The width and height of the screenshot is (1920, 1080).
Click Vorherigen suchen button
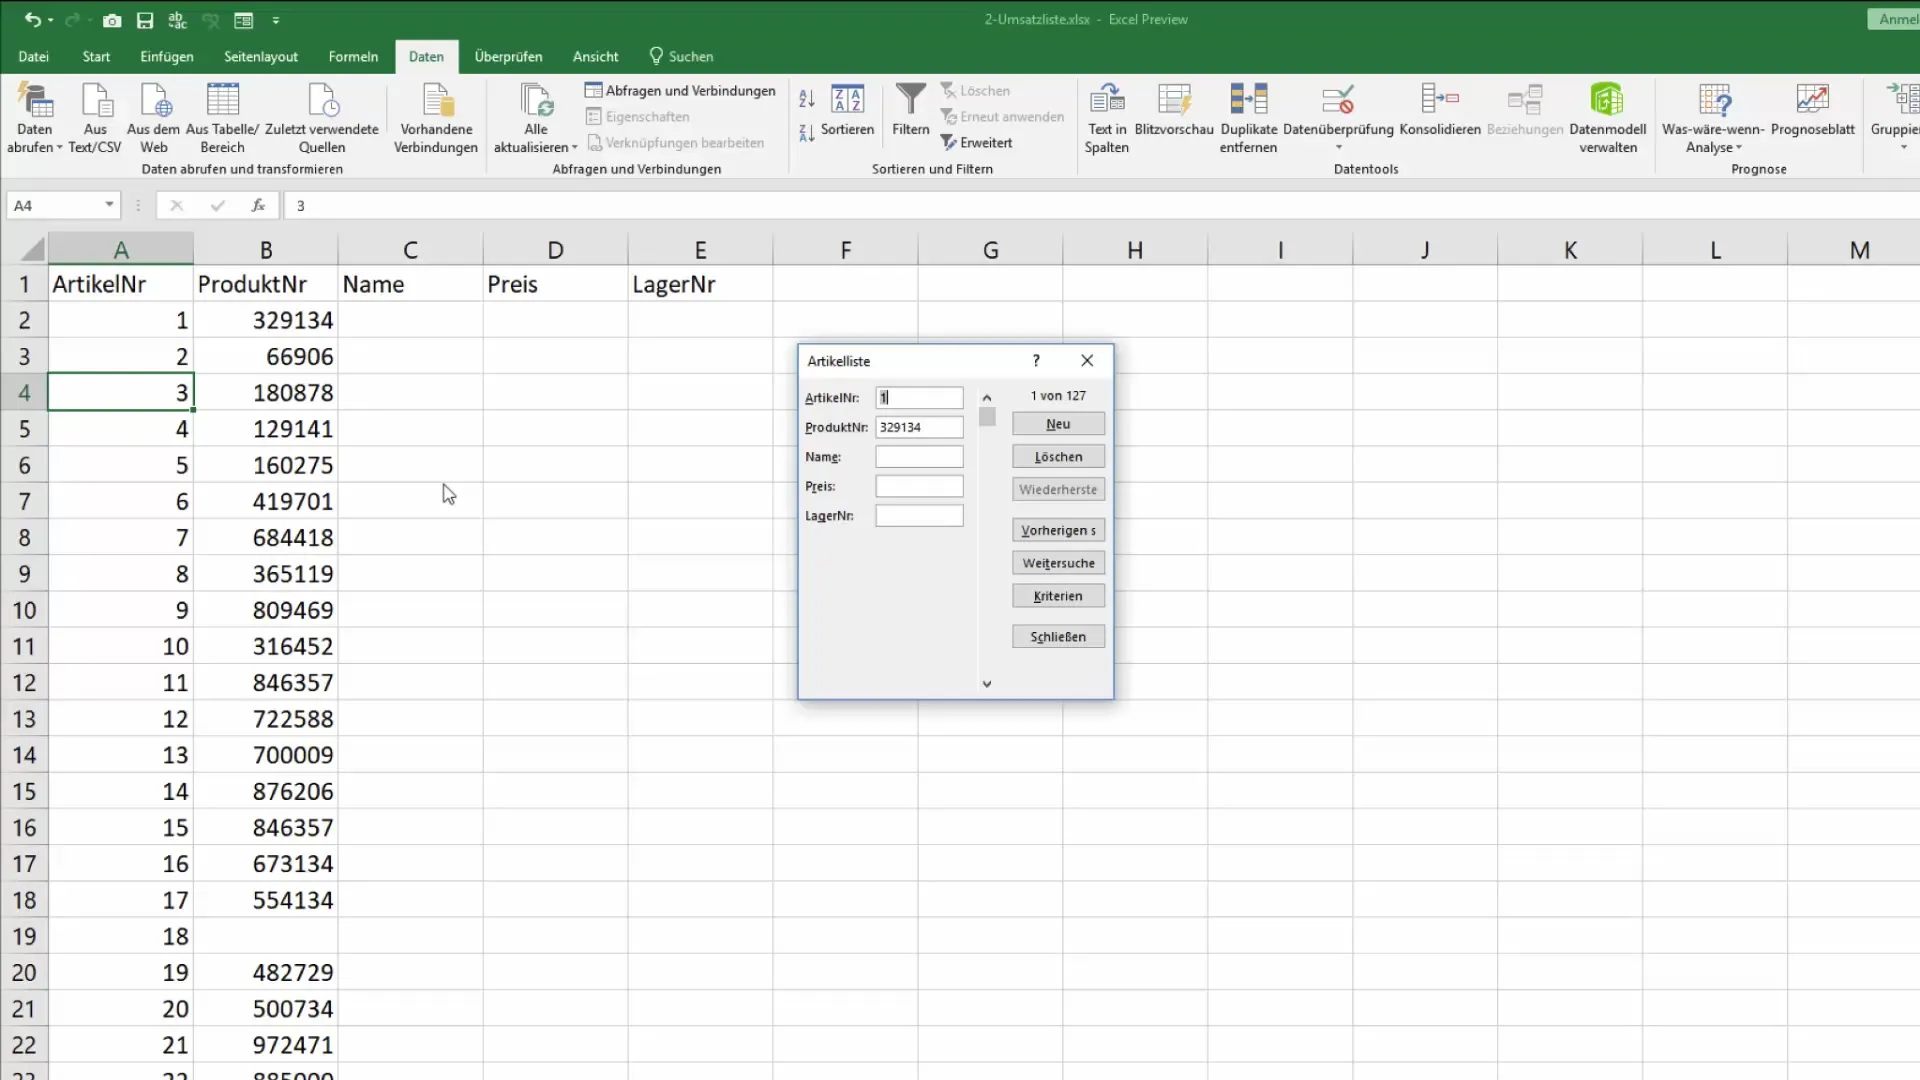coord(1058,530)
